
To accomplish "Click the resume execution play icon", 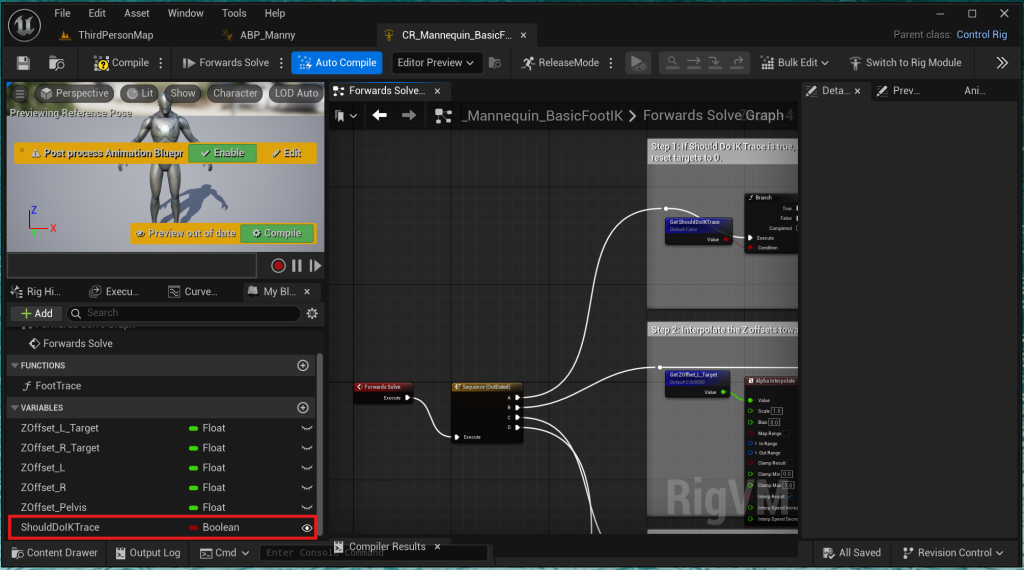I will tap(637, 63).
